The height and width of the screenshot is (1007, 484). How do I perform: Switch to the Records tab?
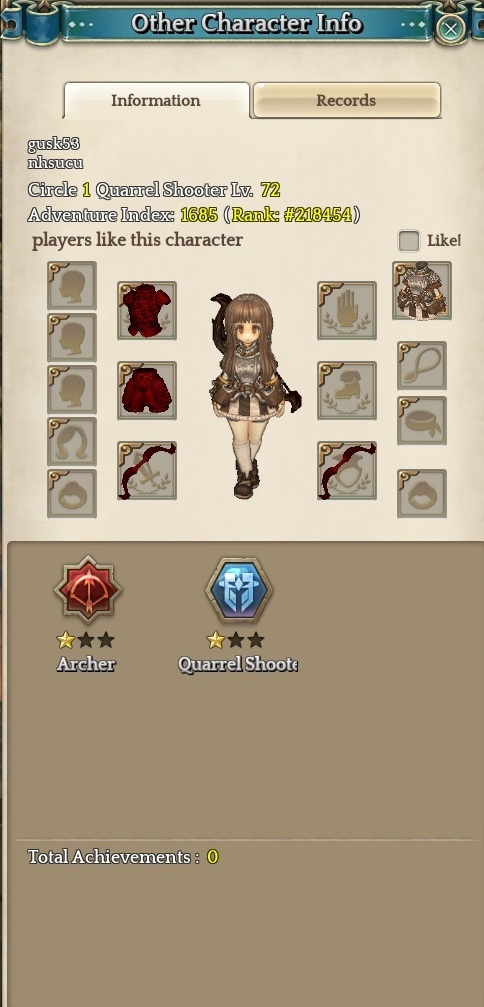coord(347,100)
